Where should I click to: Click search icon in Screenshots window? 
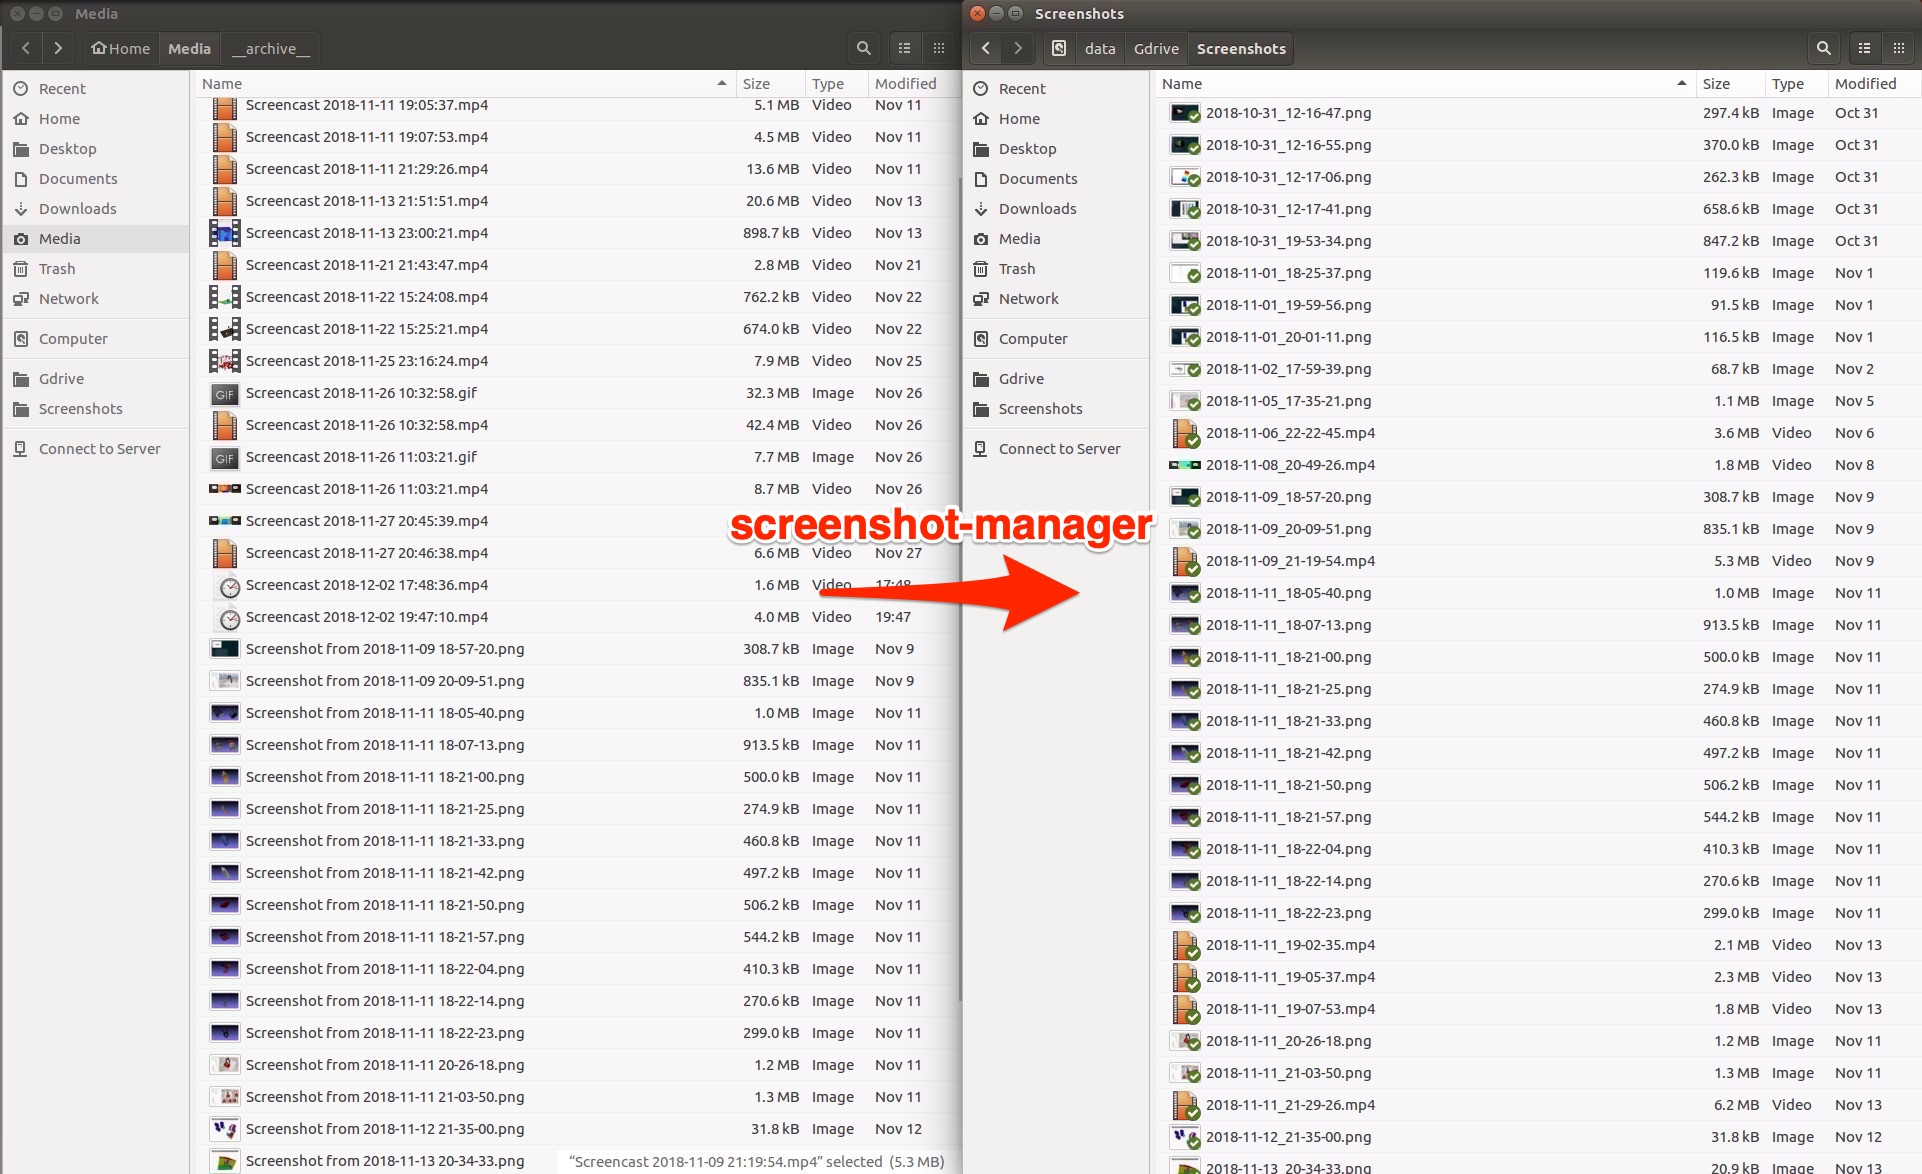(x=1823, y=48)
